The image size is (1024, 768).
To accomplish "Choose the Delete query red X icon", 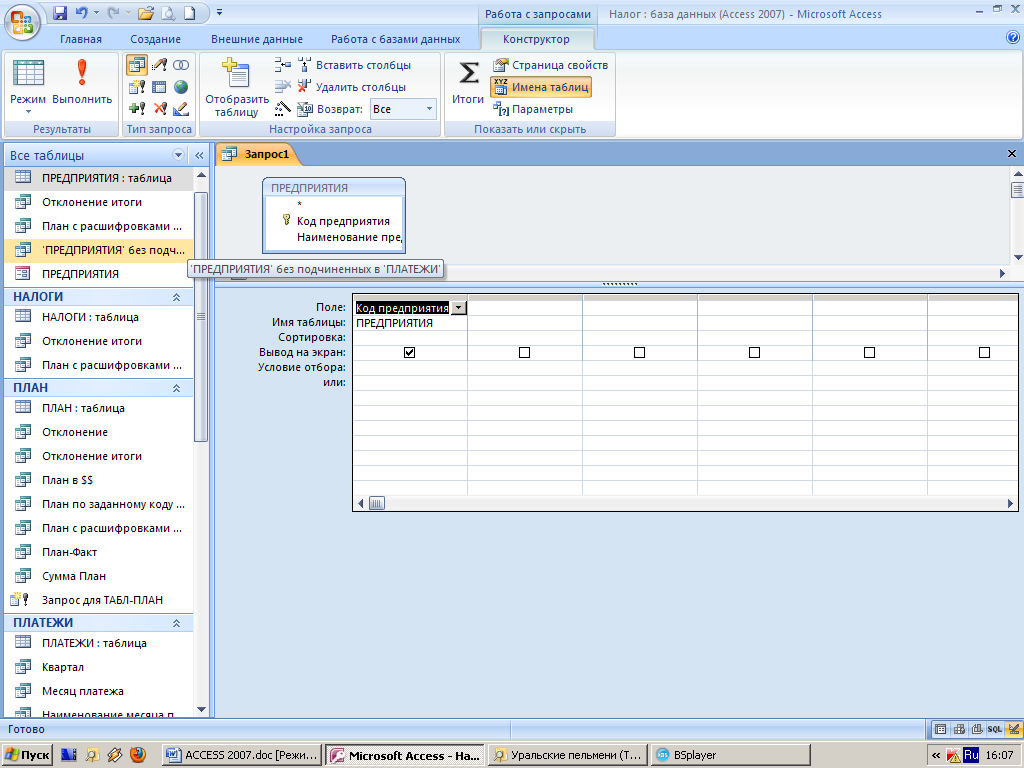I will pos(159,108).
